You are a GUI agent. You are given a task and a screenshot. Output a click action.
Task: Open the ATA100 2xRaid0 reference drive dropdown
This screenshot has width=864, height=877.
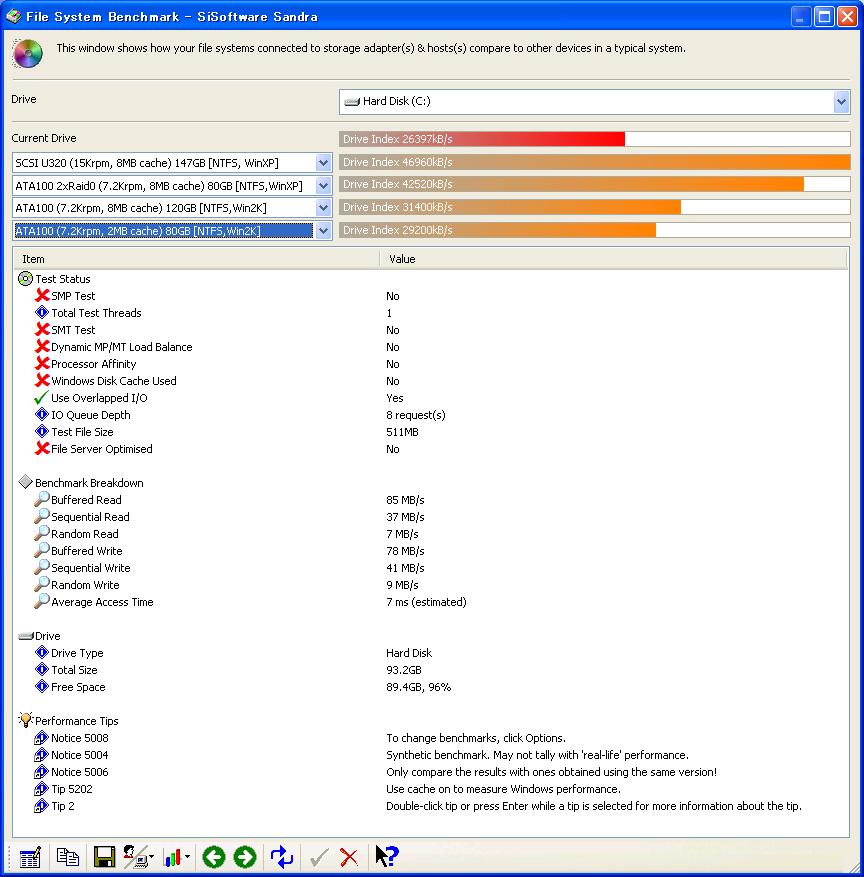pyautogui.click(x=323, y=186)
